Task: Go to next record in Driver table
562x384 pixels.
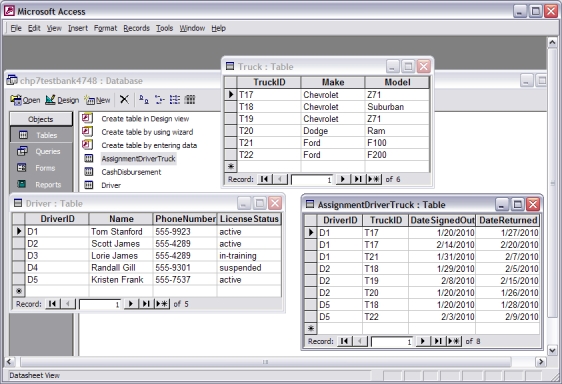Action: click(x=131, y=304)
